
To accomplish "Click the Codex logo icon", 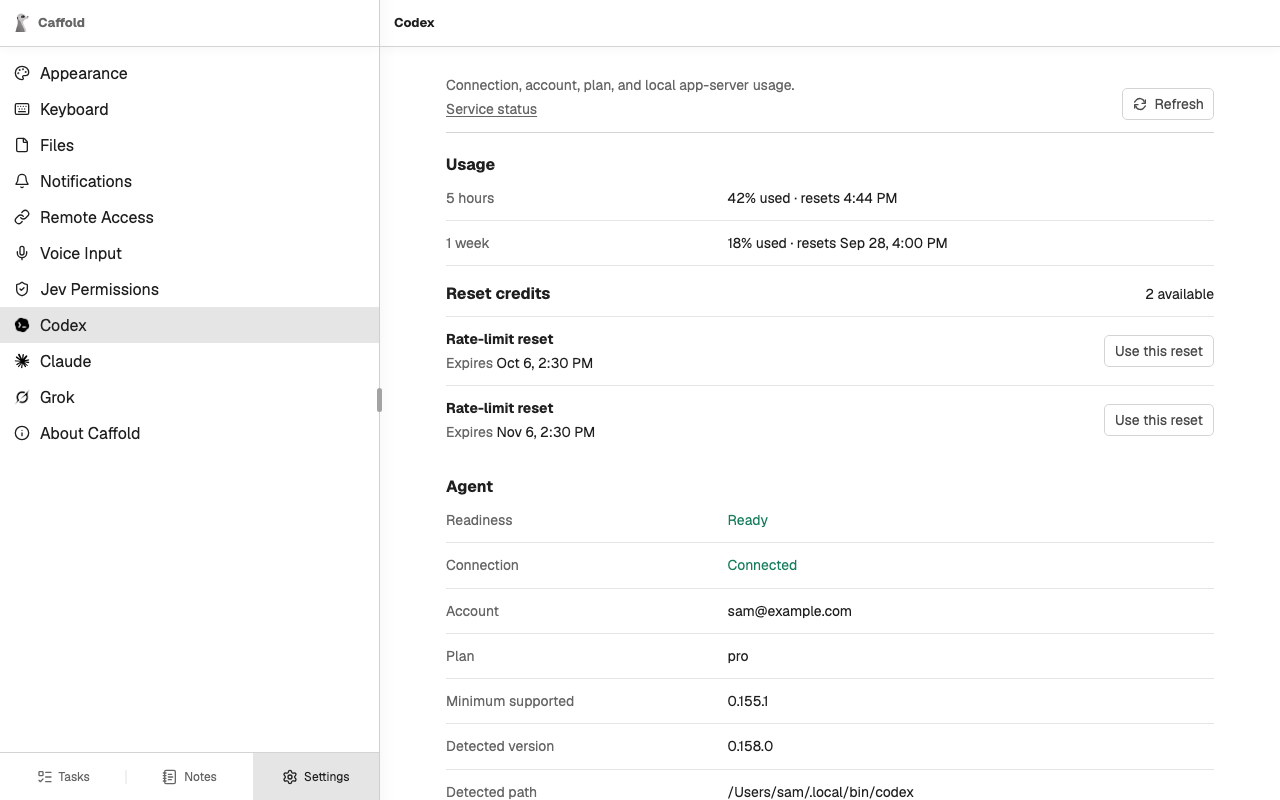I will [22, 325].
